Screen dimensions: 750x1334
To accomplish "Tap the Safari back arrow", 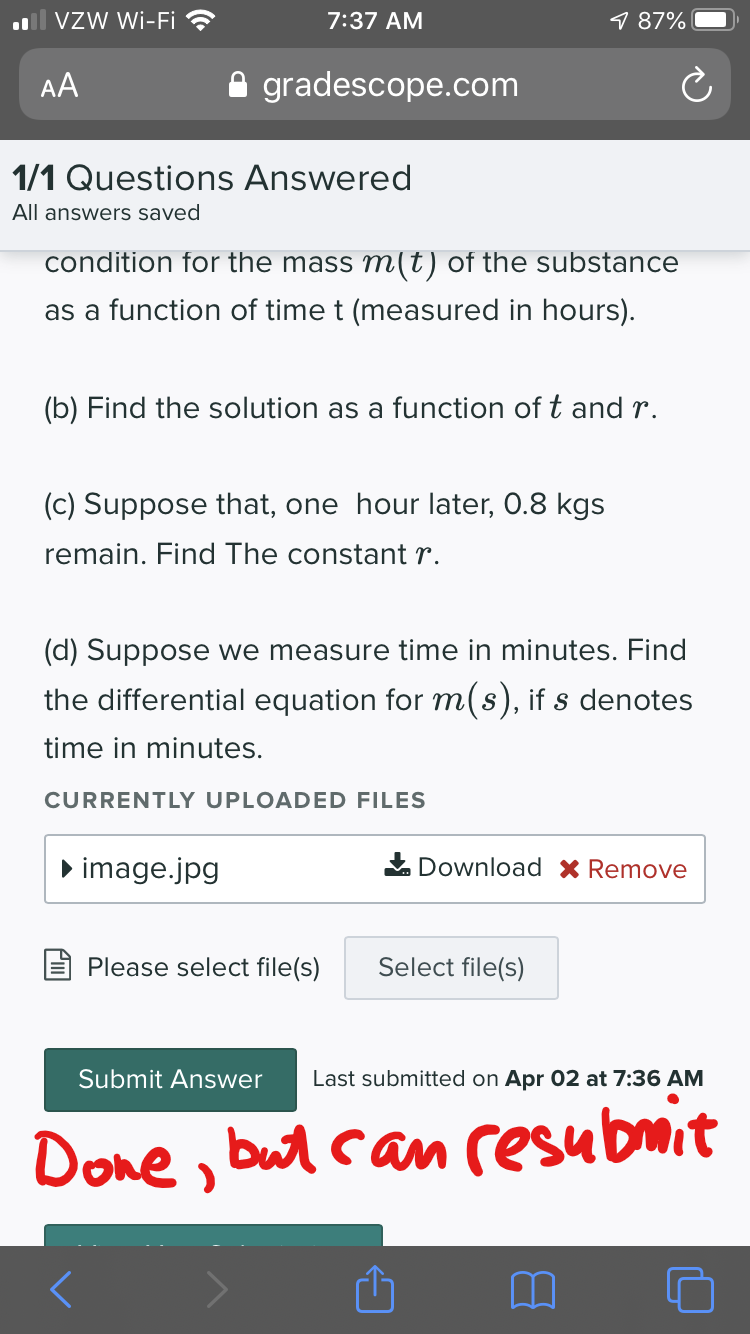I will 61,1289.
